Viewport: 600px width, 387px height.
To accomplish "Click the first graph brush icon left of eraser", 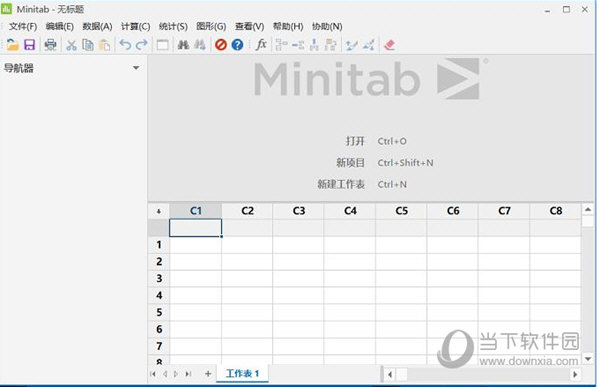I will pos(351,45).
